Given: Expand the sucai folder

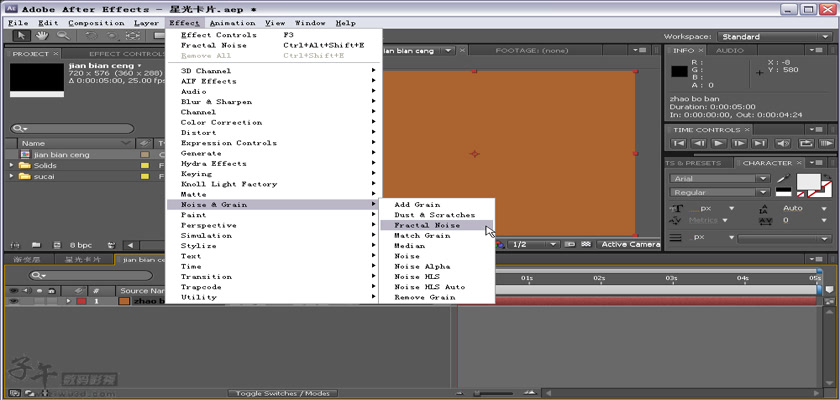Looking at the screenshot, I should (12, 176).
